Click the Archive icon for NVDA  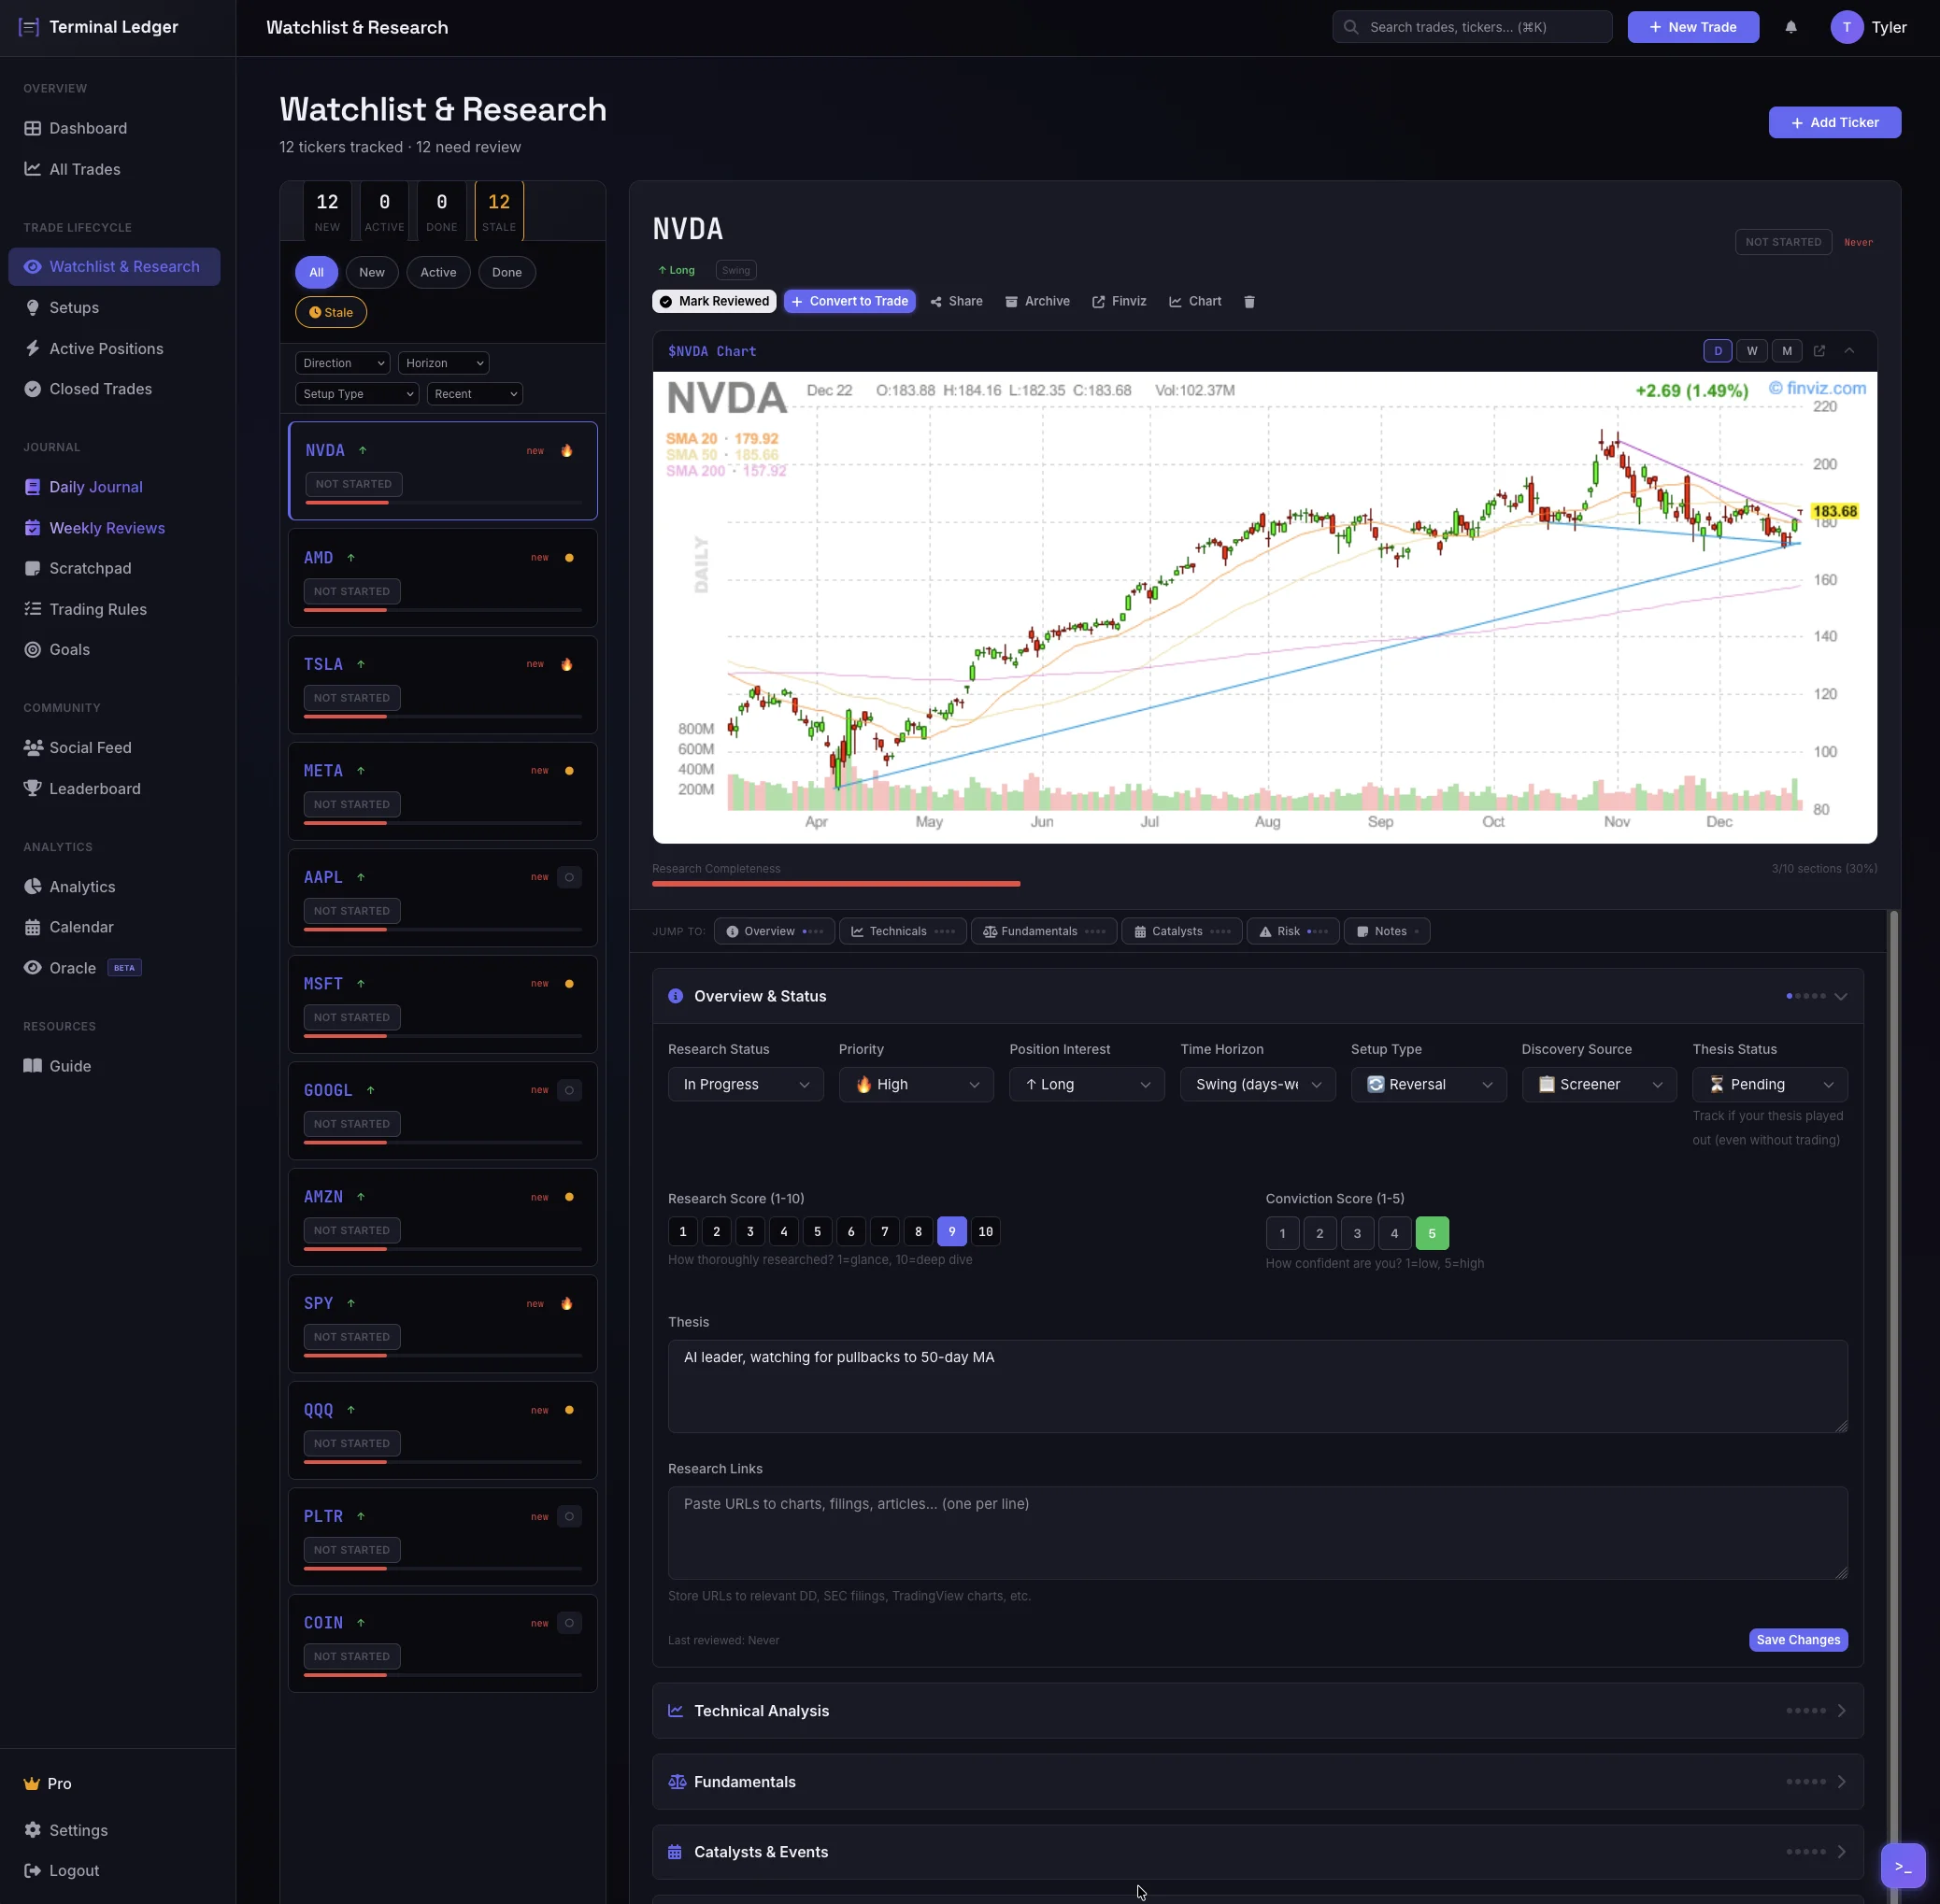[x=1037, y=301]
